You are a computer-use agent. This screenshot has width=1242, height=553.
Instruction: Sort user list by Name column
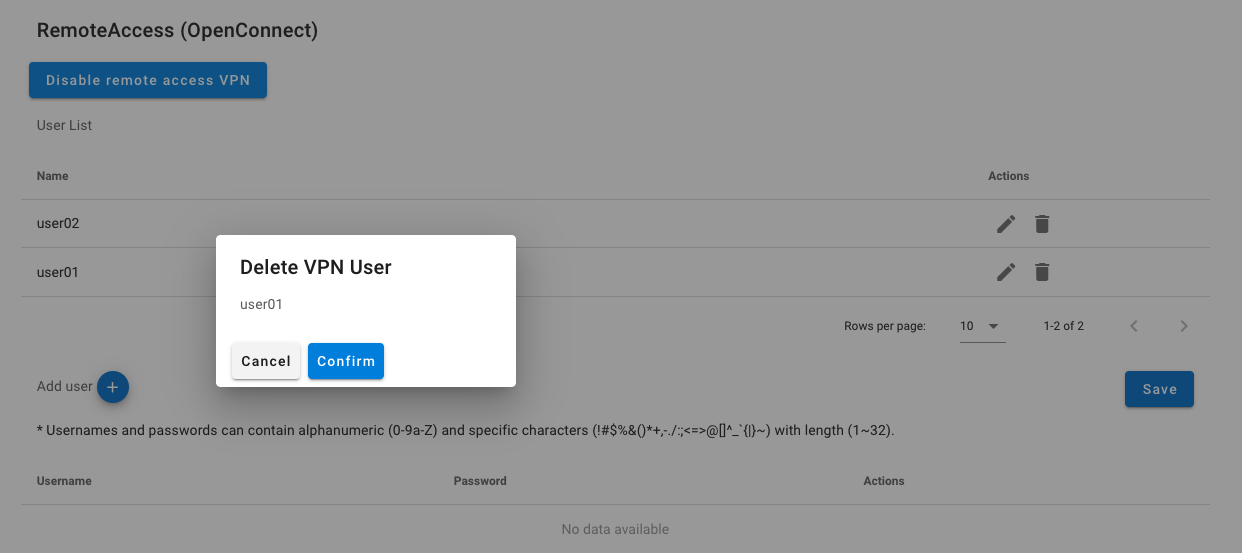[x=53, y=176]
